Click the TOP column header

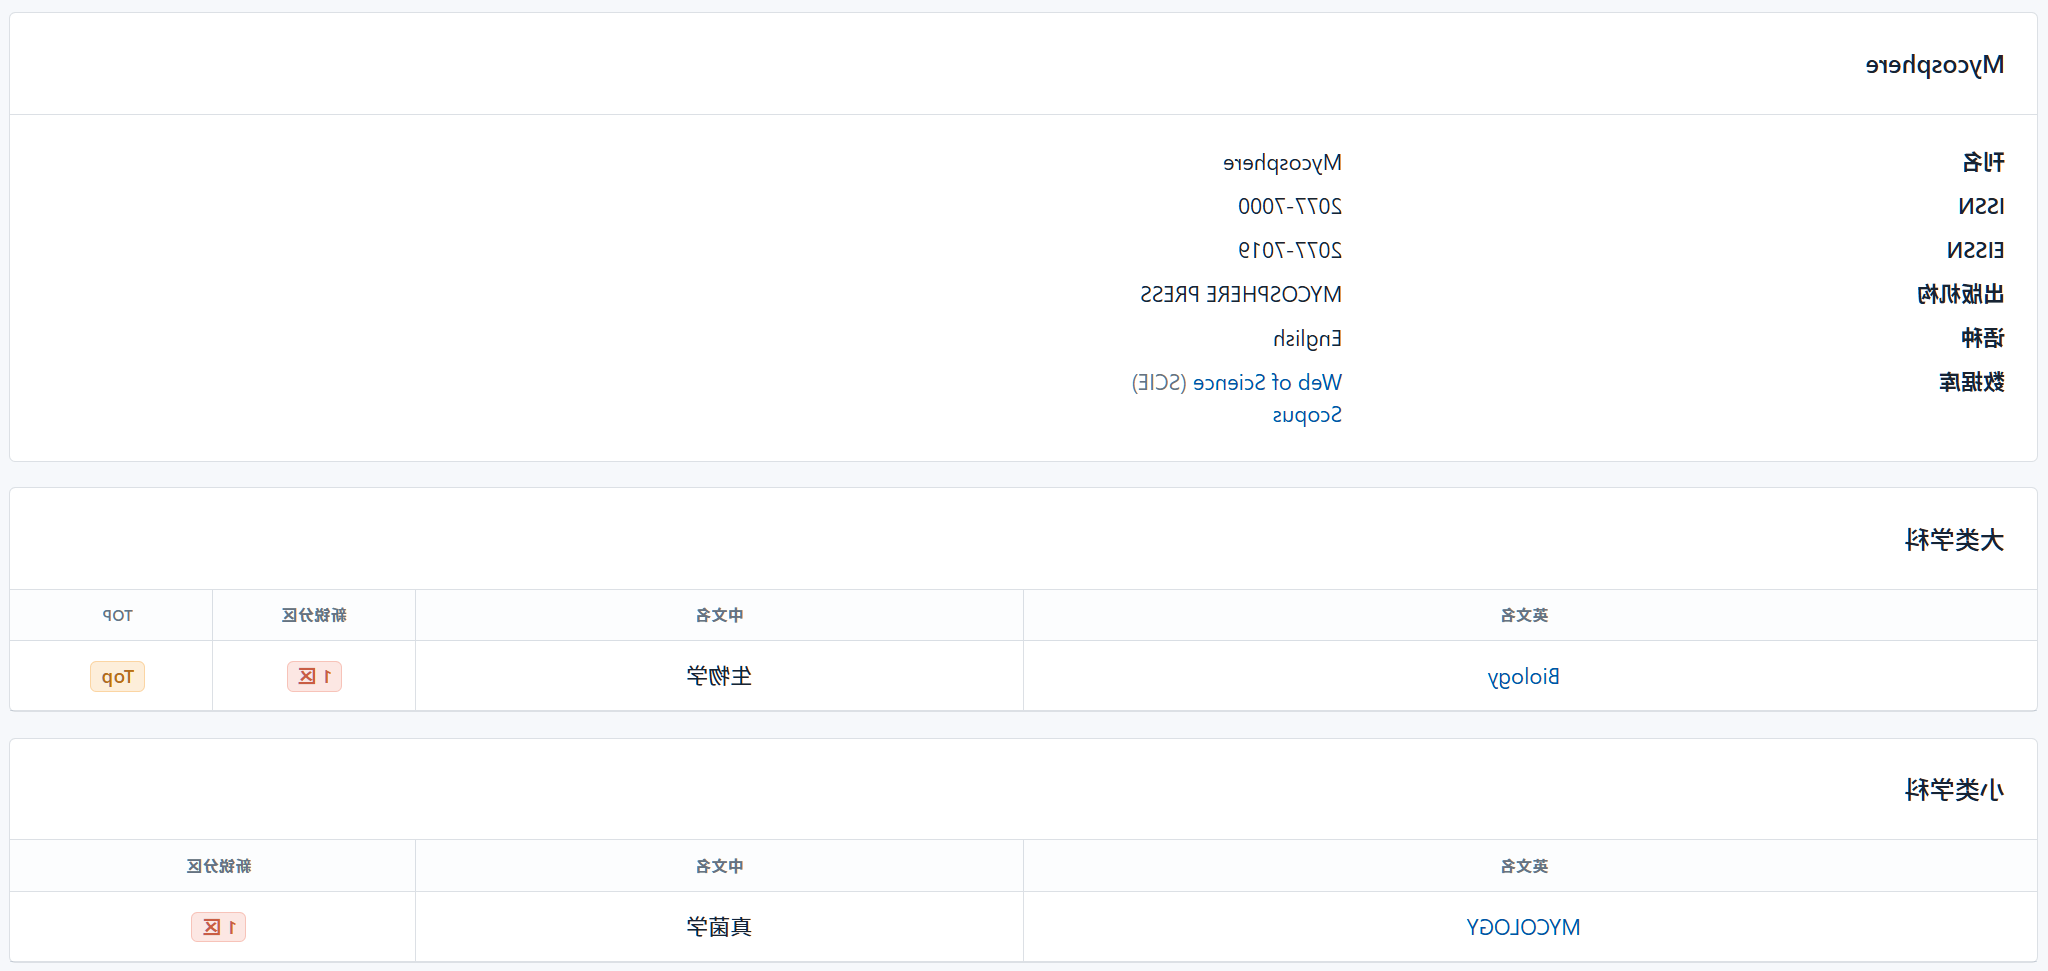[117, 615]
